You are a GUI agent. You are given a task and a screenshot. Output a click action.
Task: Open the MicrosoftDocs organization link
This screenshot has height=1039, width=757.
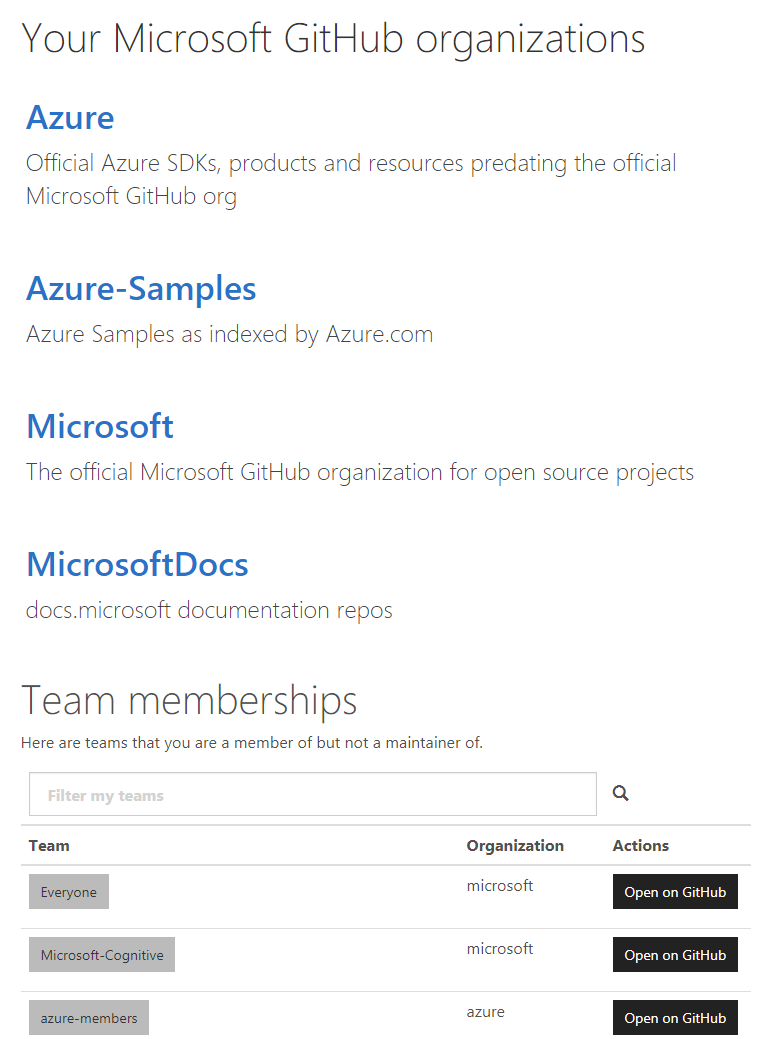tap(137, 564)
